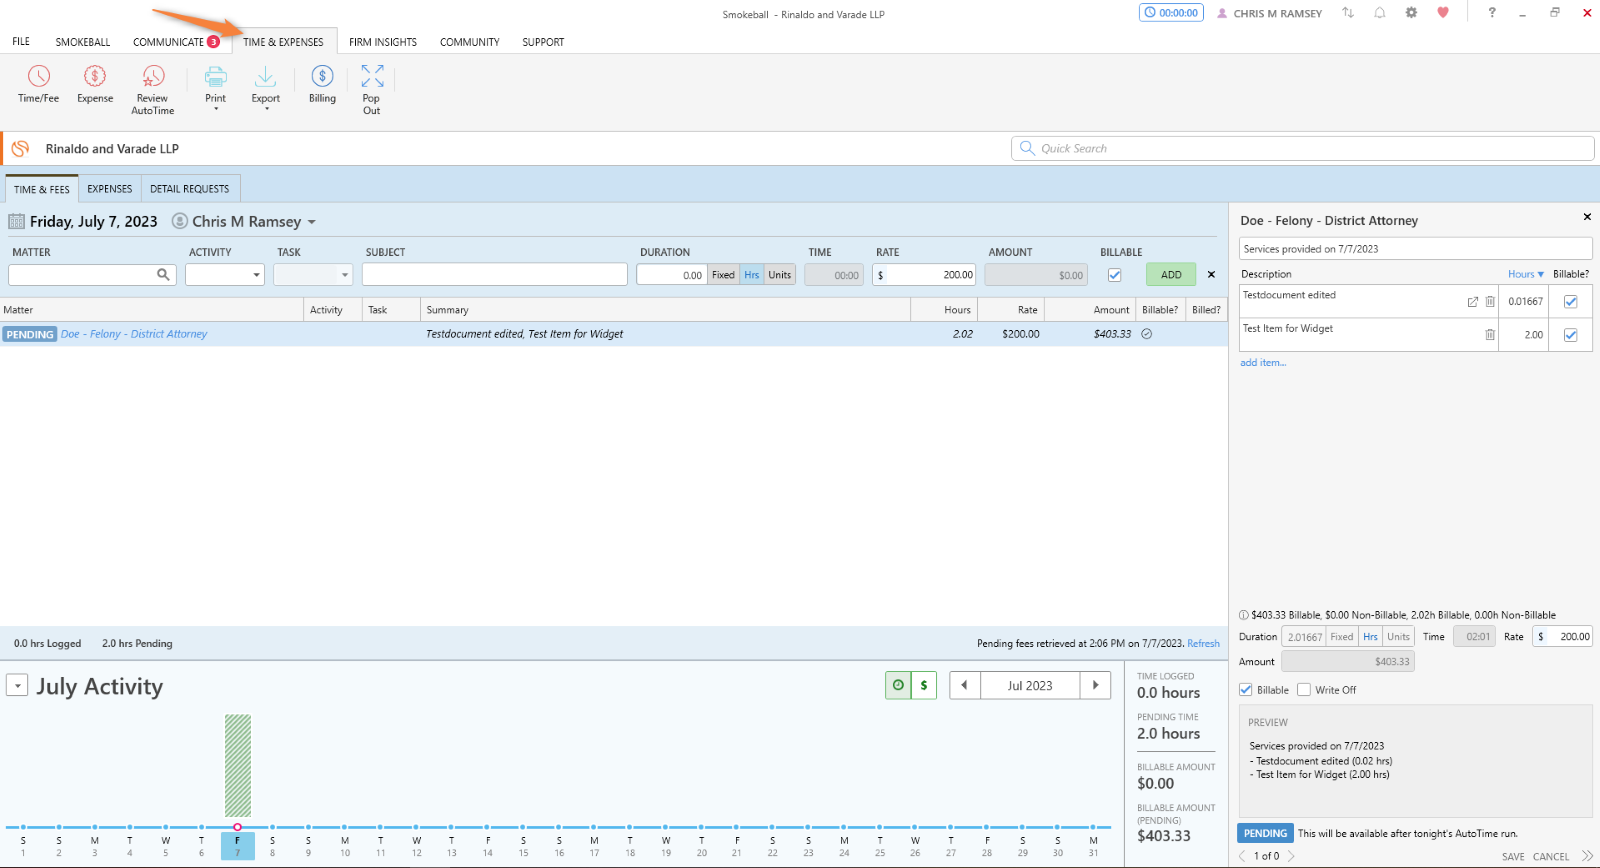The image size is (1600, 868).
Task: Switch to the Expenses tab
Action: tap(109, 189)
